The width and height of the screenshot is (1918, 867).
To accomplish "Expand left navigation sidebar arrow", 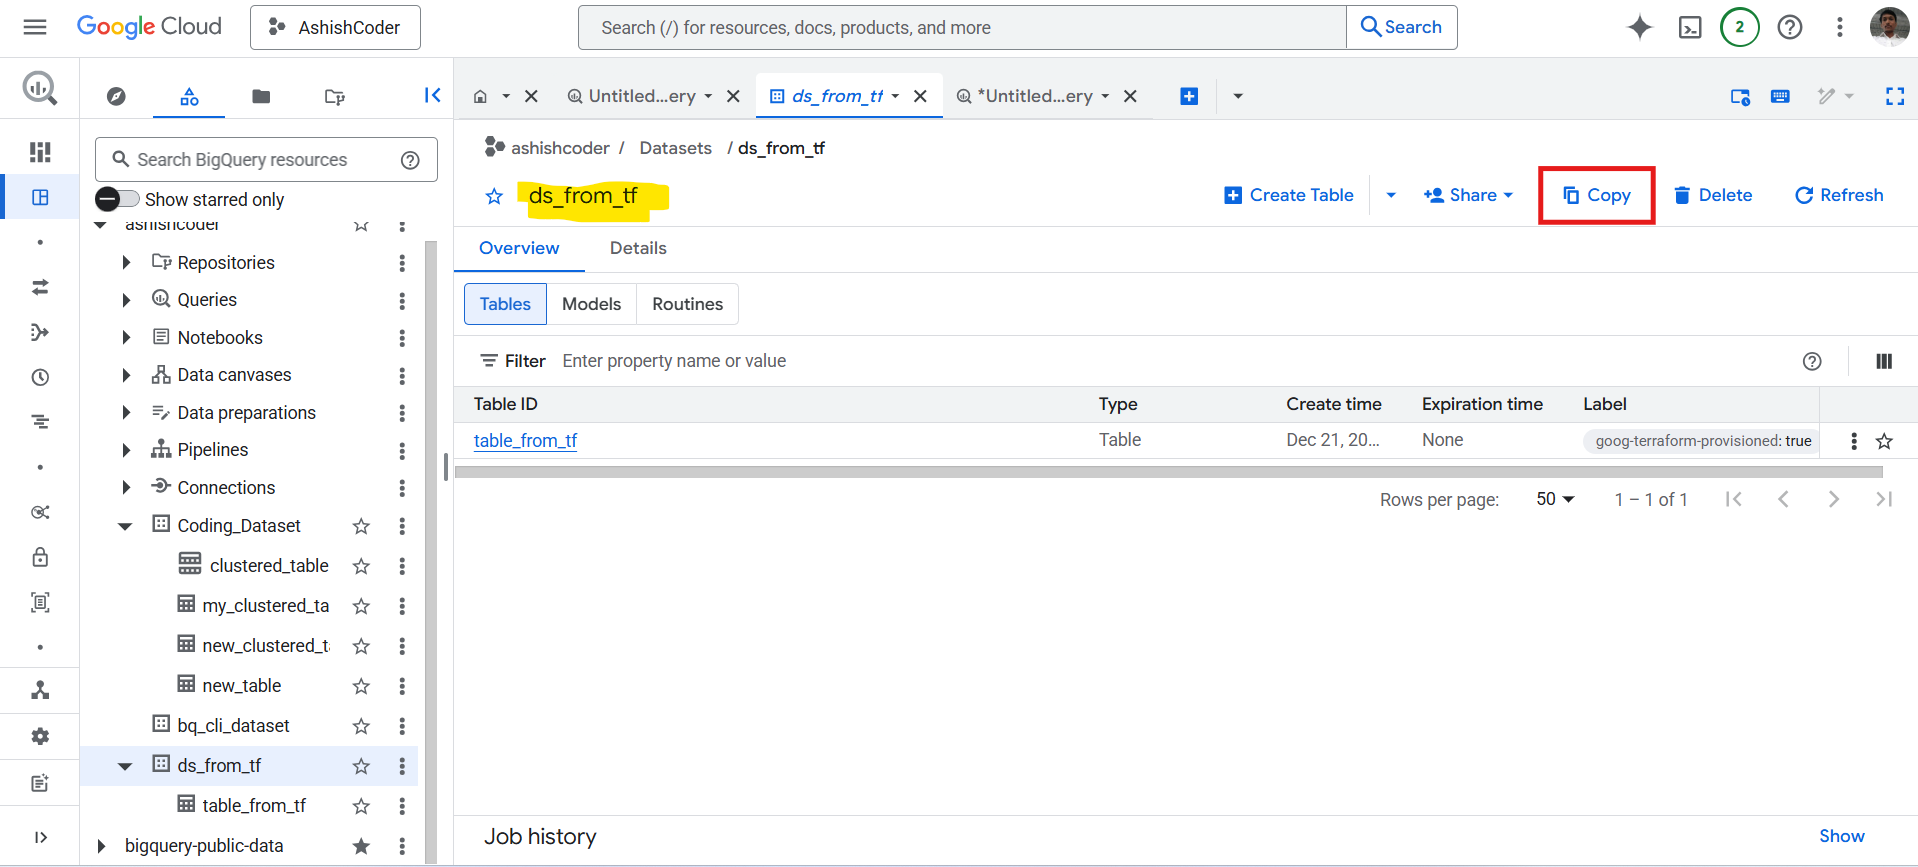I will 40,837.
